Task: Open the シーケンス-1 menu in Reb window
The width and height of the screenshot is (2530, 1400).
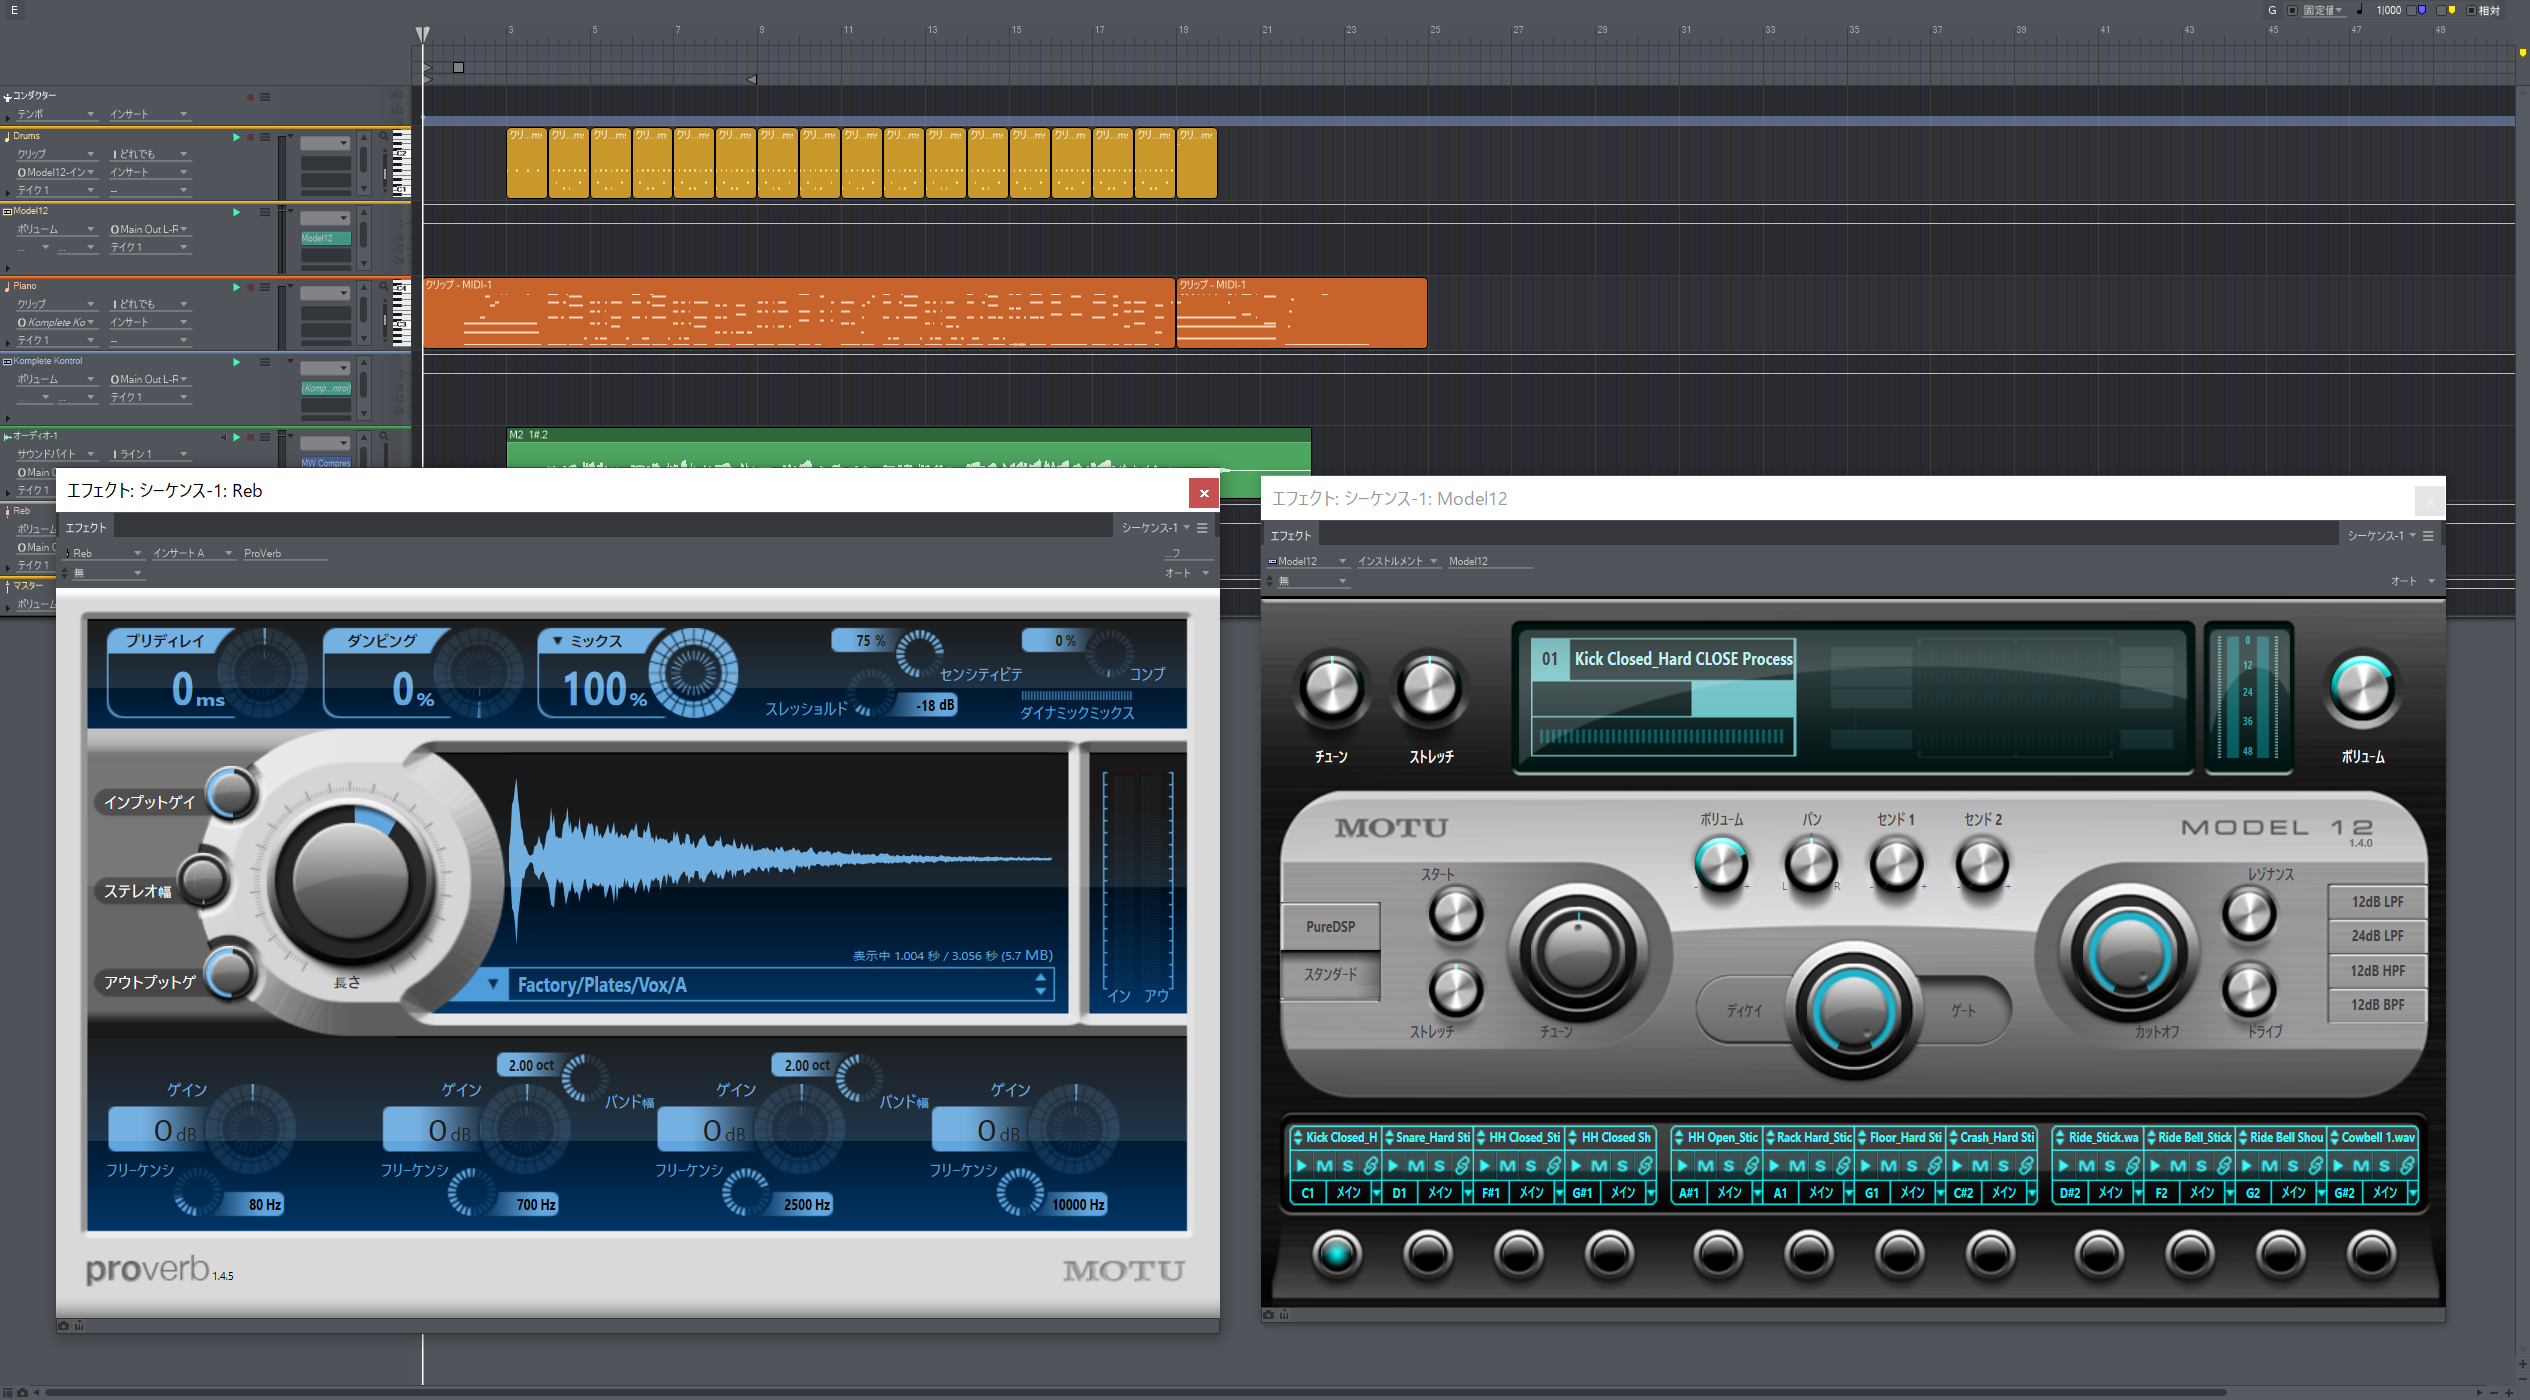Action: click(x=1155, y=528)
